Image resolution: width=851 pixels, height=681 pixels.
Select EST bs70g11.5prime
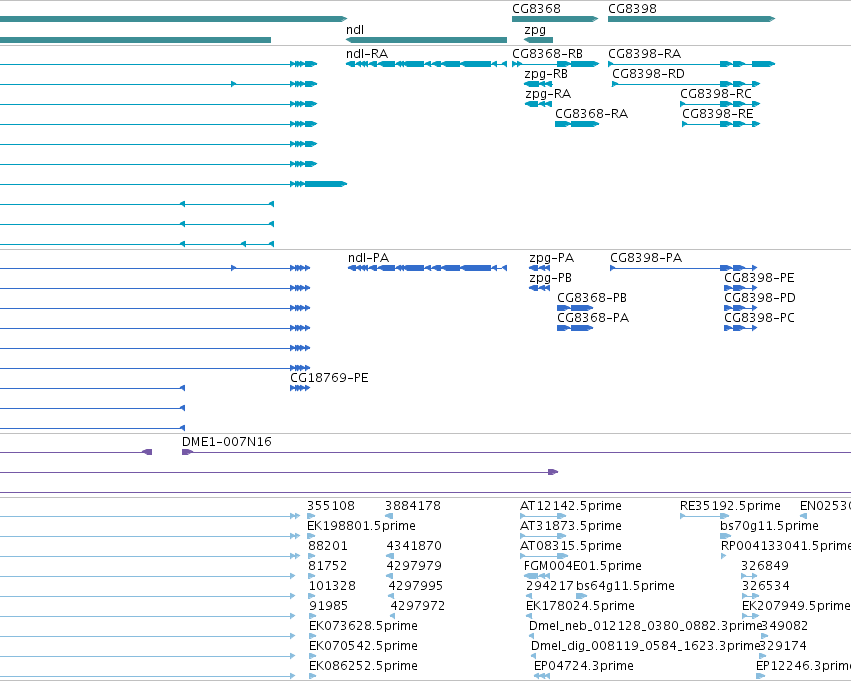770,526
